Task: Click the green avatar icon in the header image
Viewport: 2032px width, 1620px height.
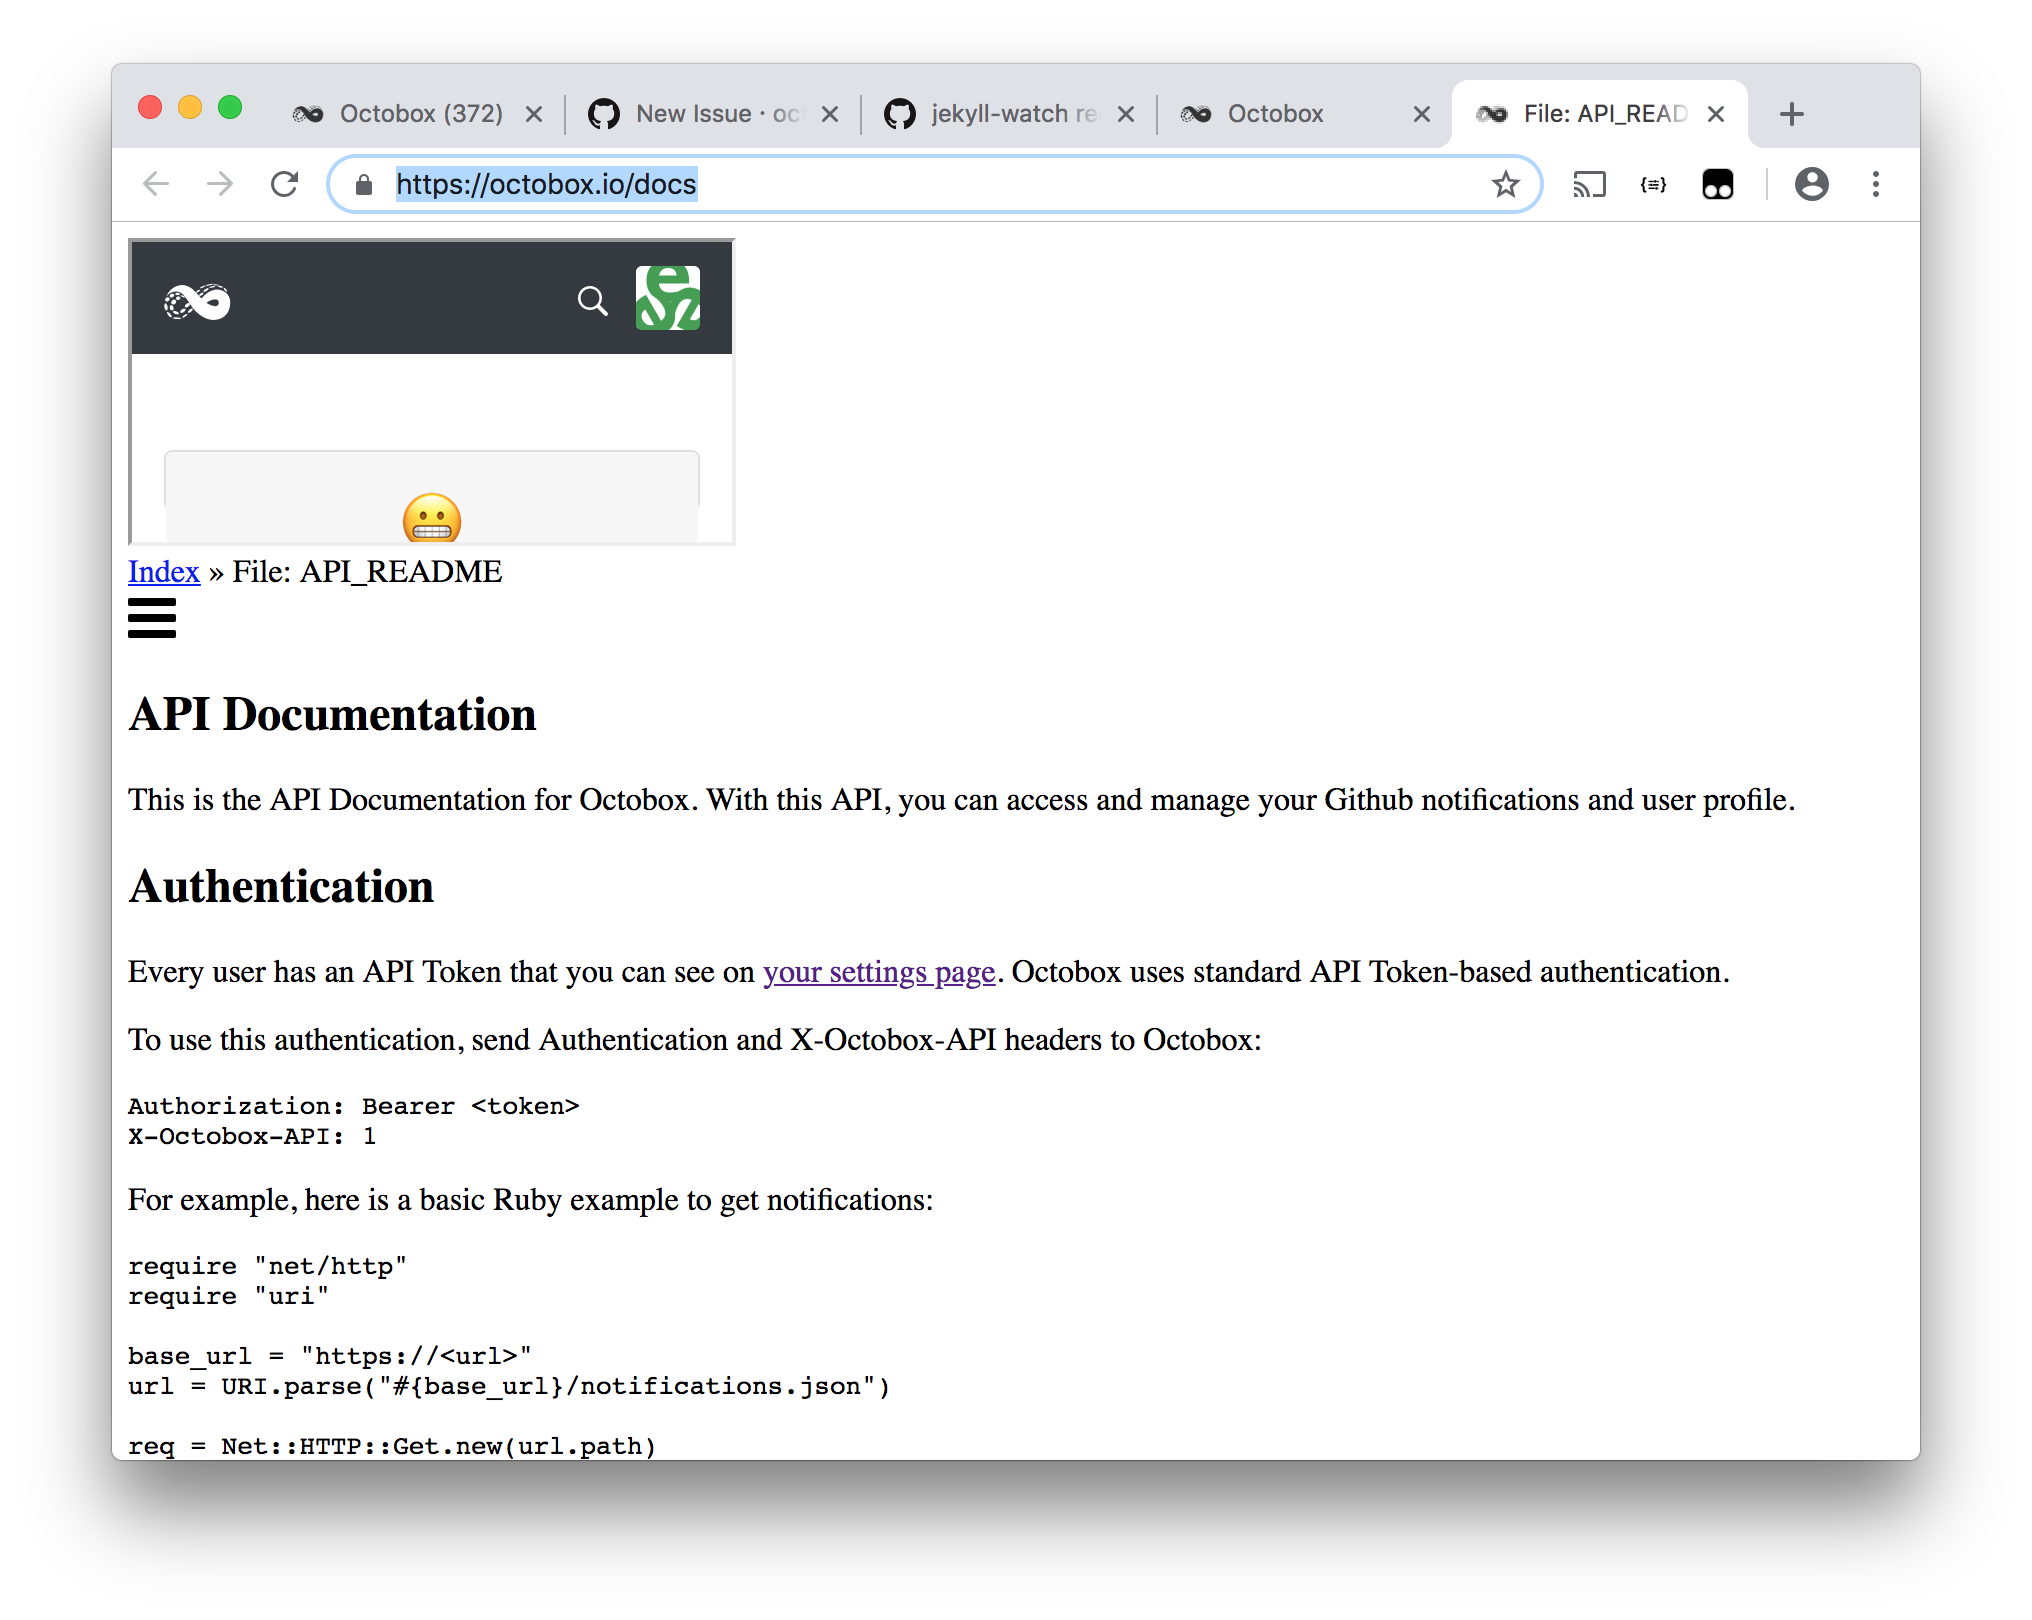Action: pos(667,297)
